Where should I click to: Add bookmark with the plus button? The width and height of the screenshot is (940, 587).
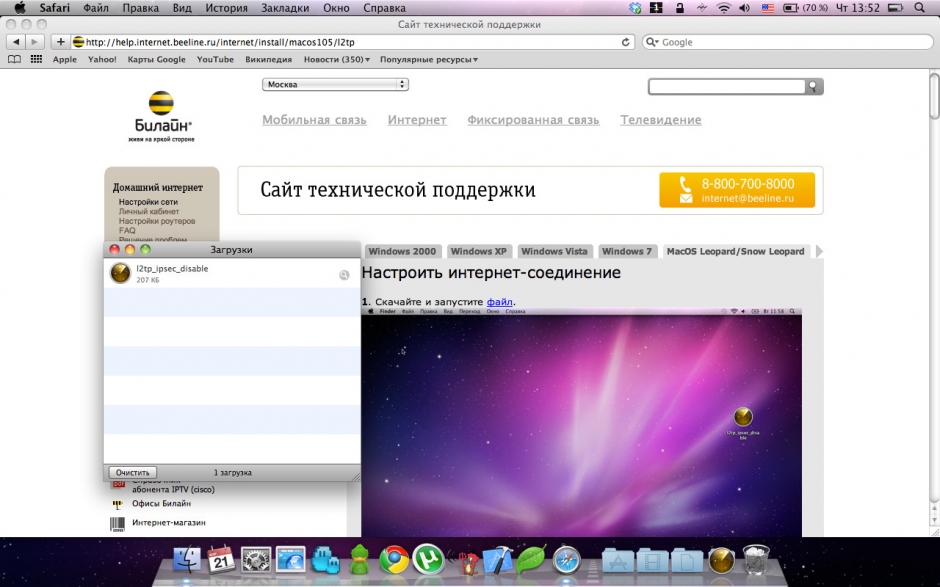(61, 42)
